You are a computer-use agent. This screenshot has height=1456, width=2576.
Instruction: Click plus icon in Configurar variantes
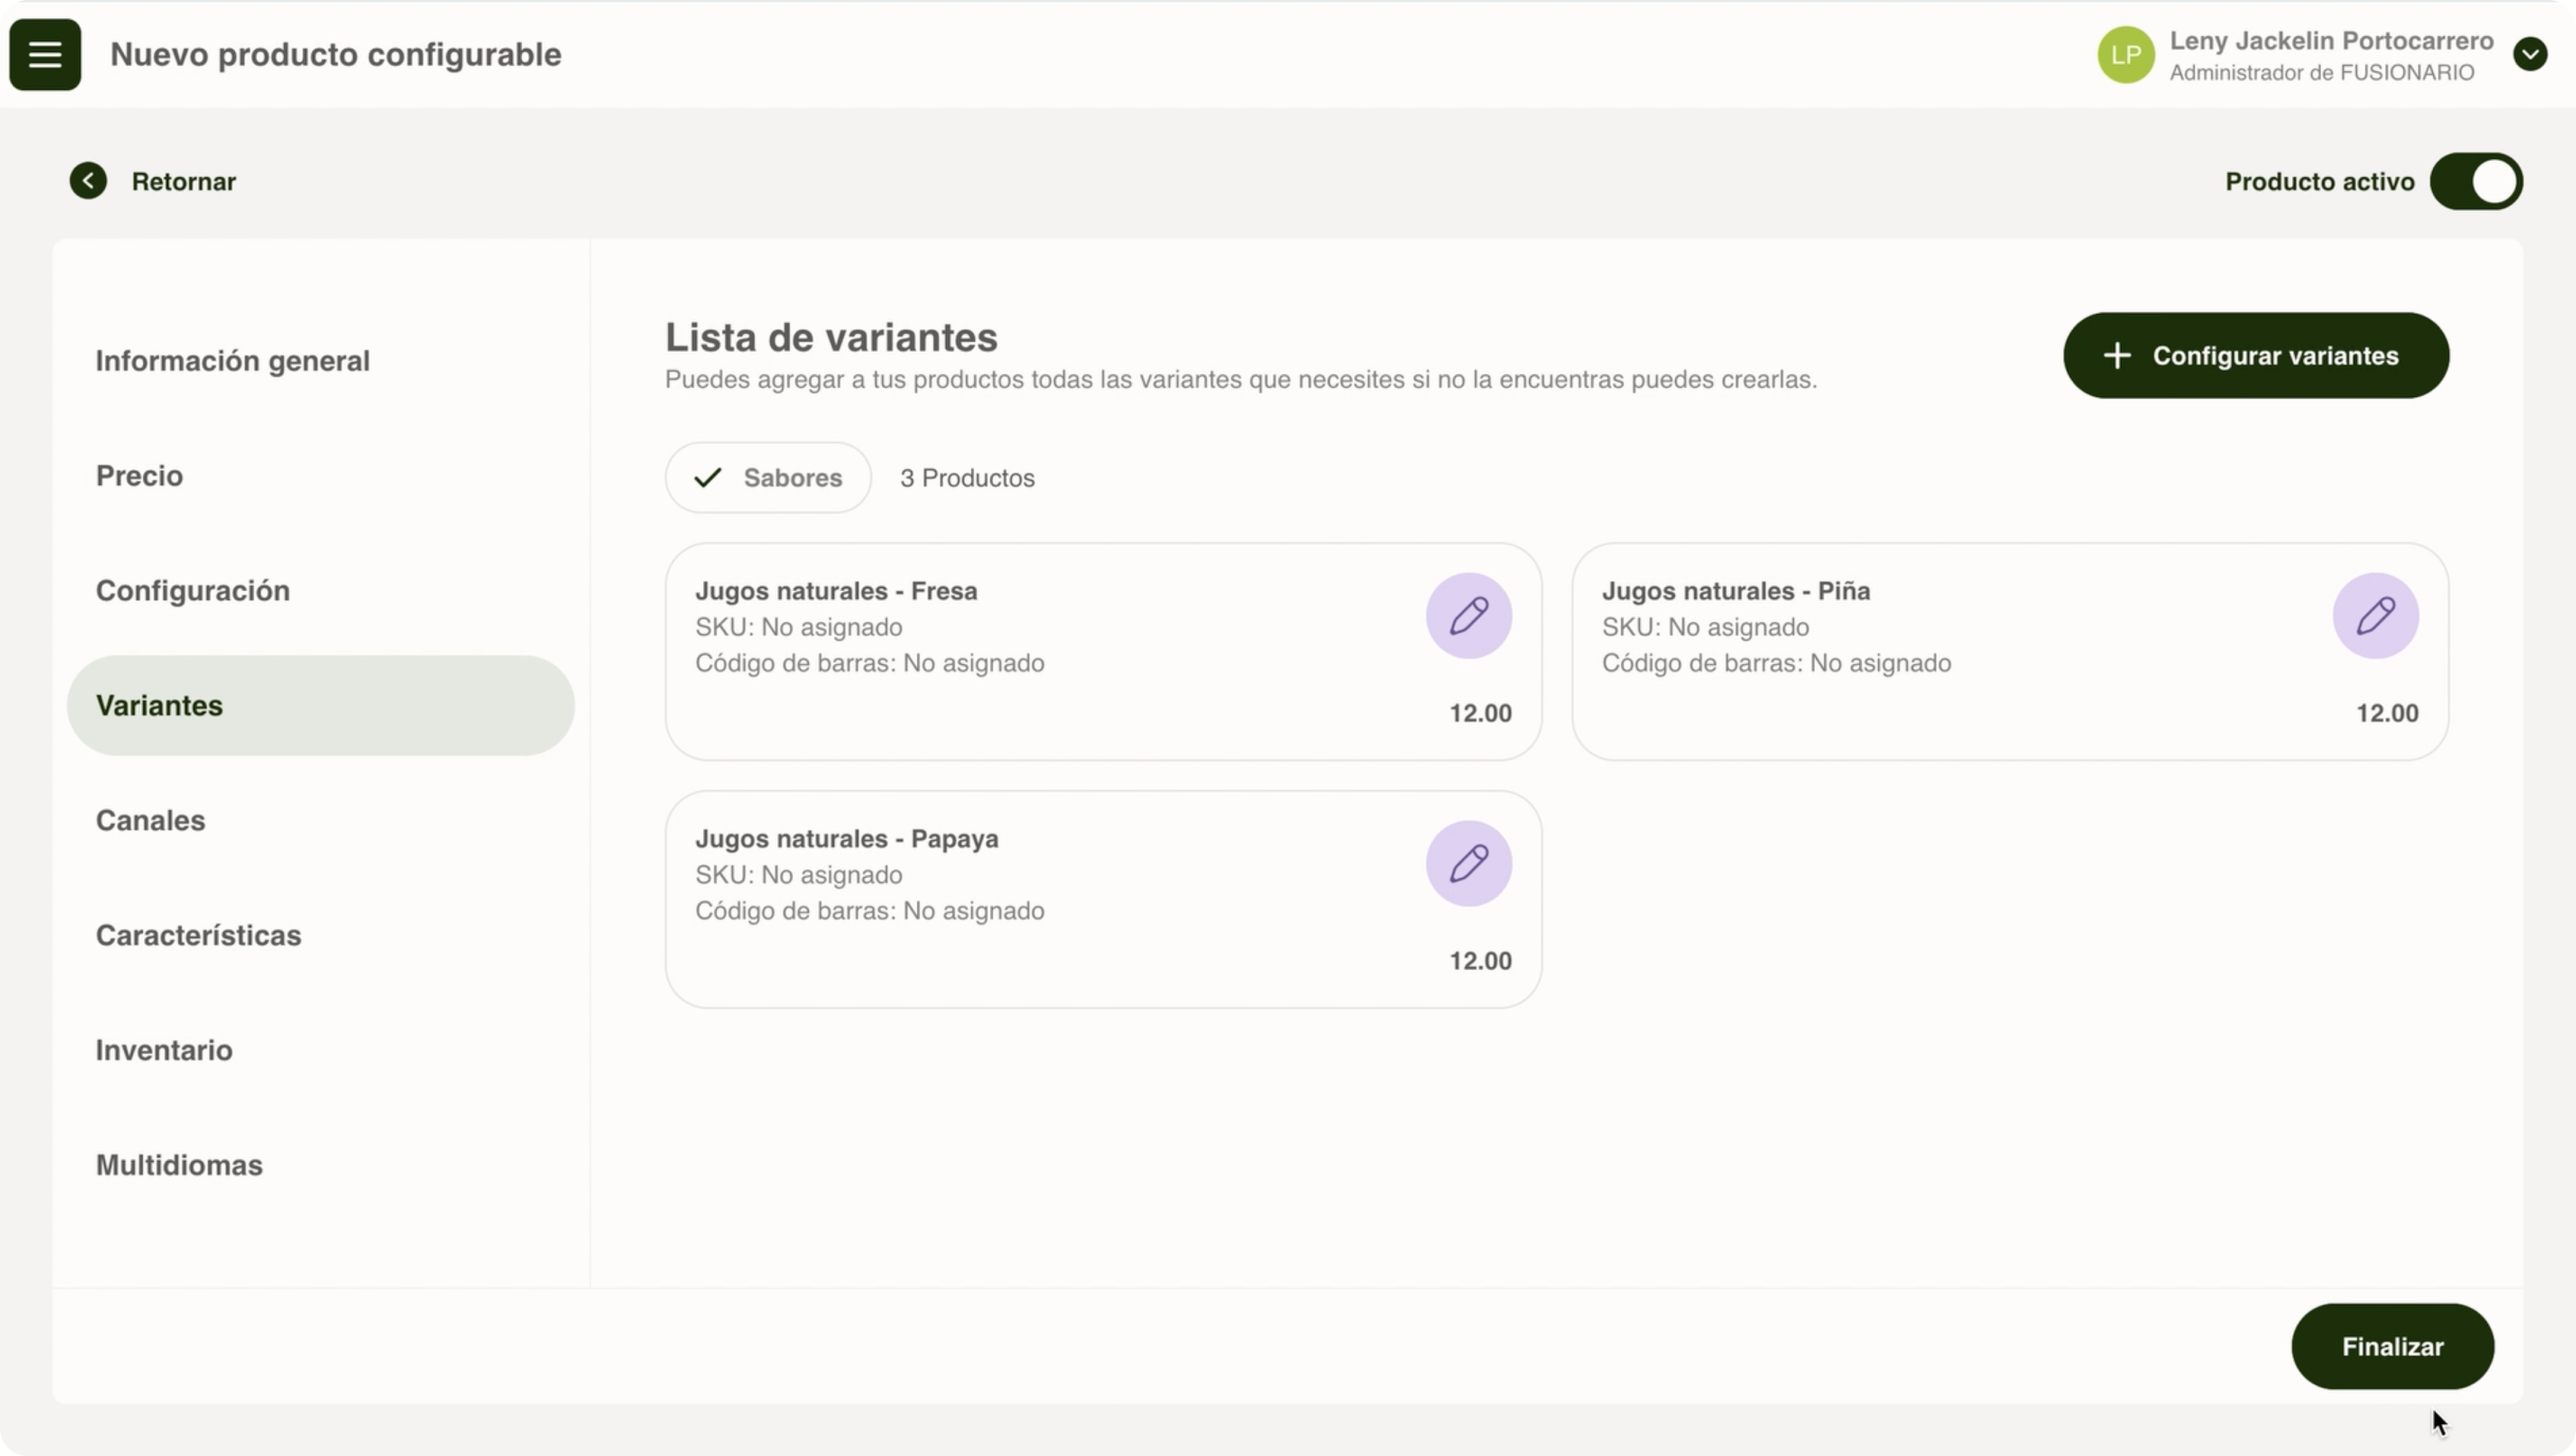[2117, 356]
